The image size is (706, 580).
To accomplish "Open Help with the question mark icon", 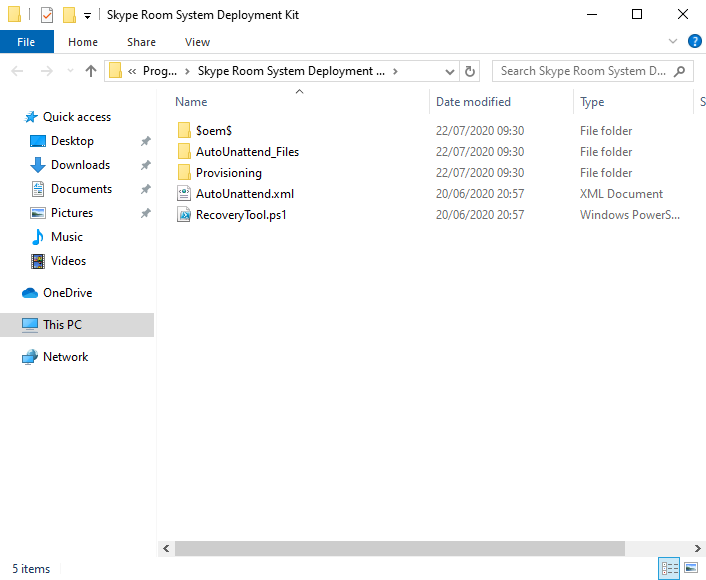I will click(x=695, y=41).
